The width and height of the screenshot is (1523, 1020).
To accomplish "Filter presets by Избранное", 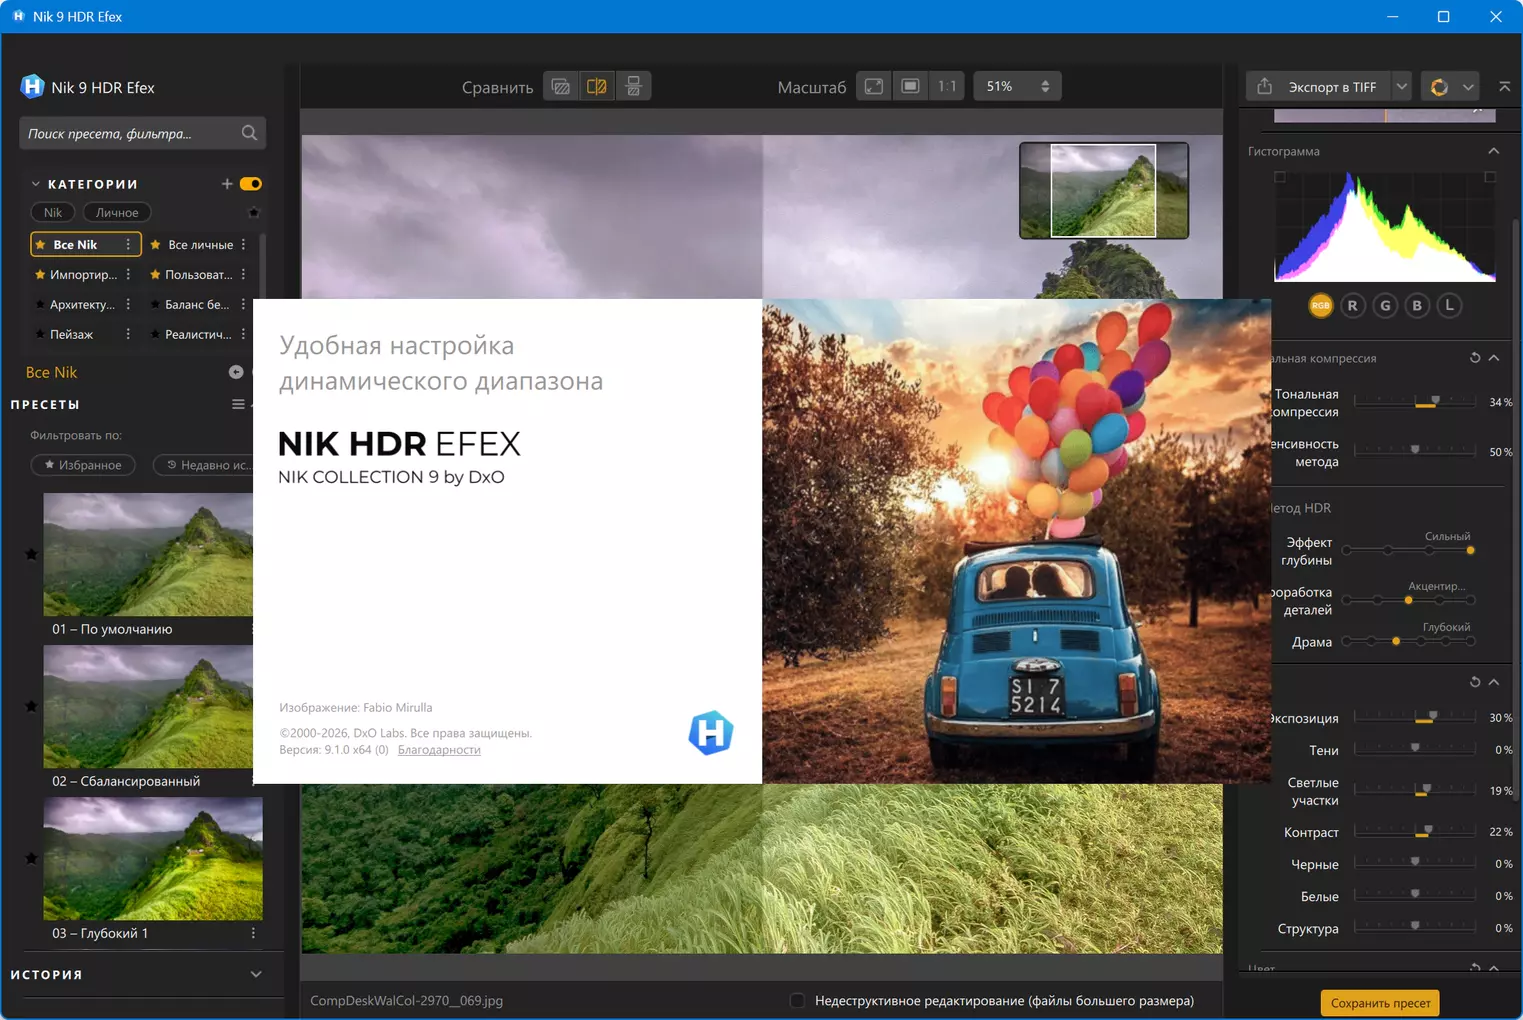I will click(83, 465).
